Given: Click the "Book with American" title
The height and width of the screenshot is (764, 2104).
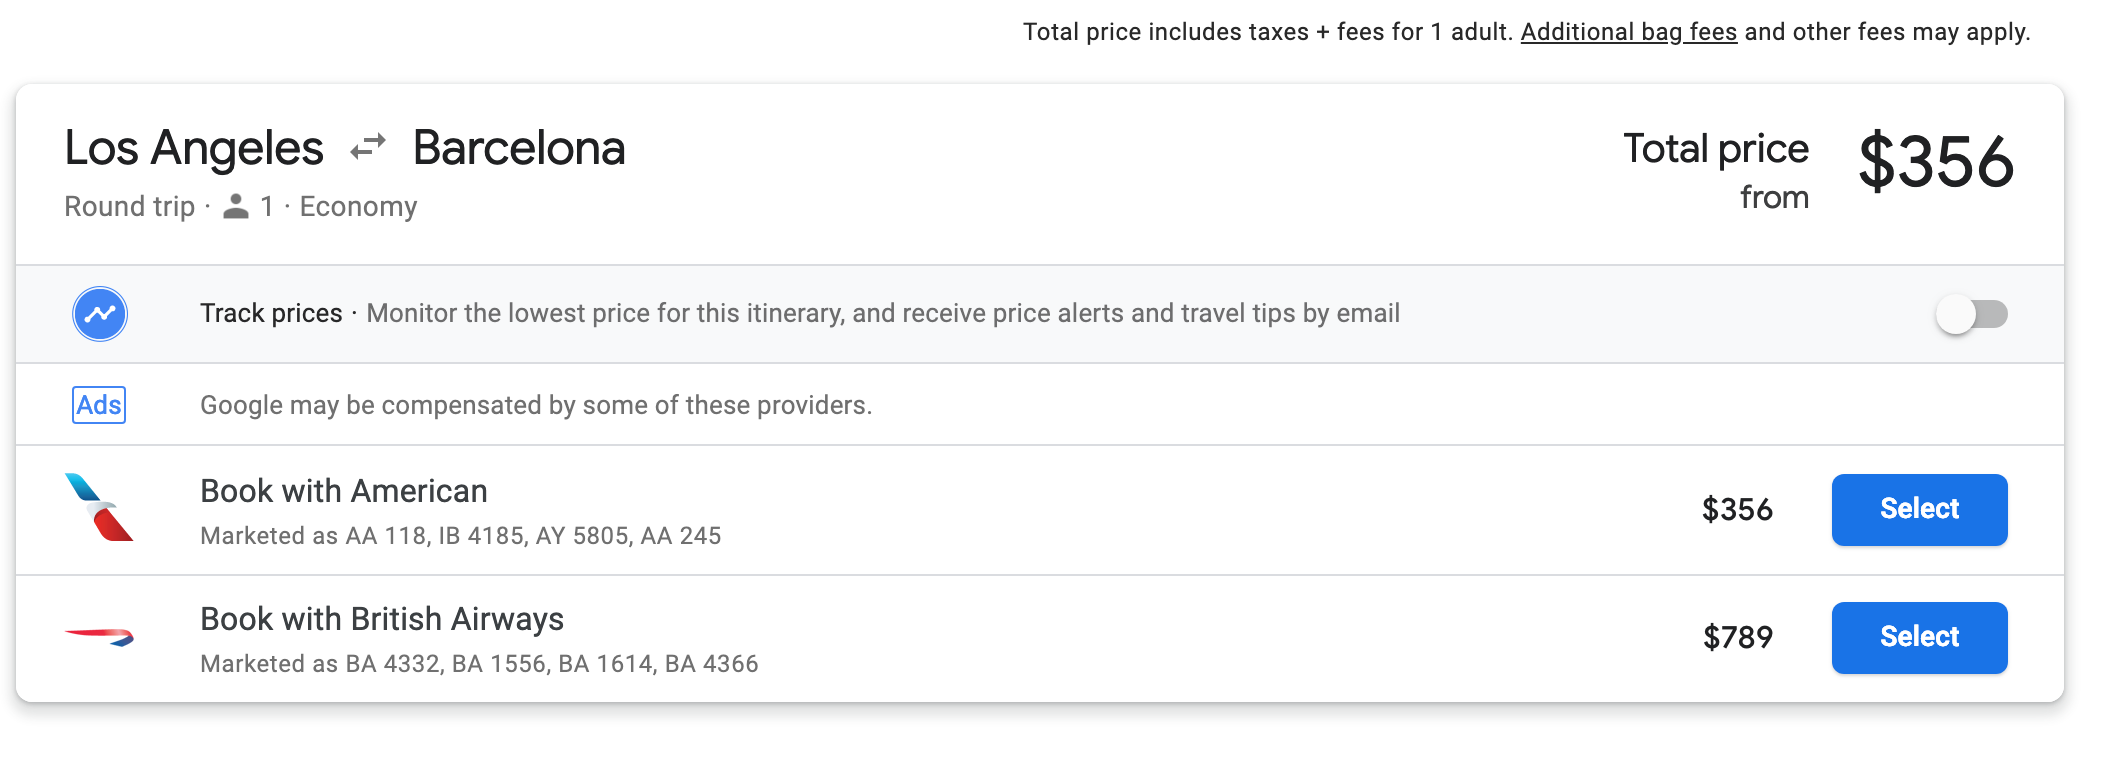Looking at the screenshot, I should coord(343,491).
